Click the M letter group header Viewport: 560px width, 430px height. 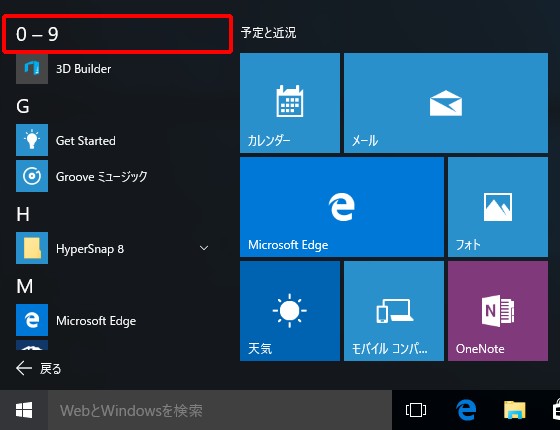coord(24,286)
